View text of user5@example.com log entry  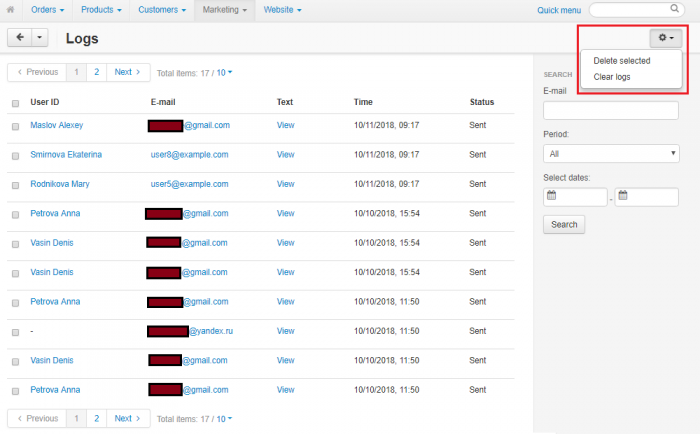[x=285, y=184]
